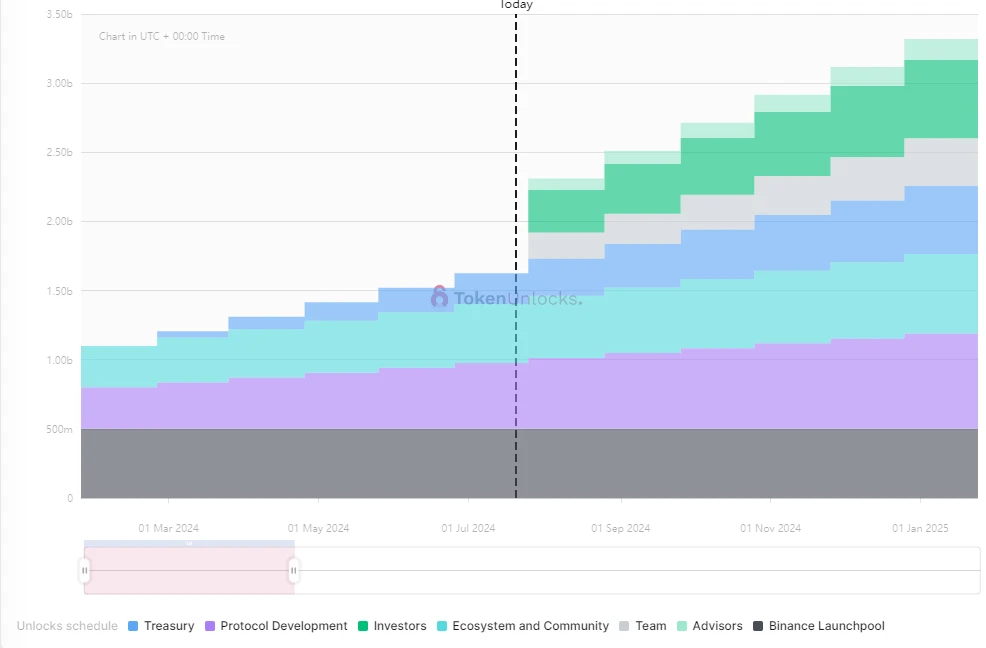Viewport: 986px width, 648px height.
Task: Hide the Investors series via its label
Action: (x=400, y=626)
